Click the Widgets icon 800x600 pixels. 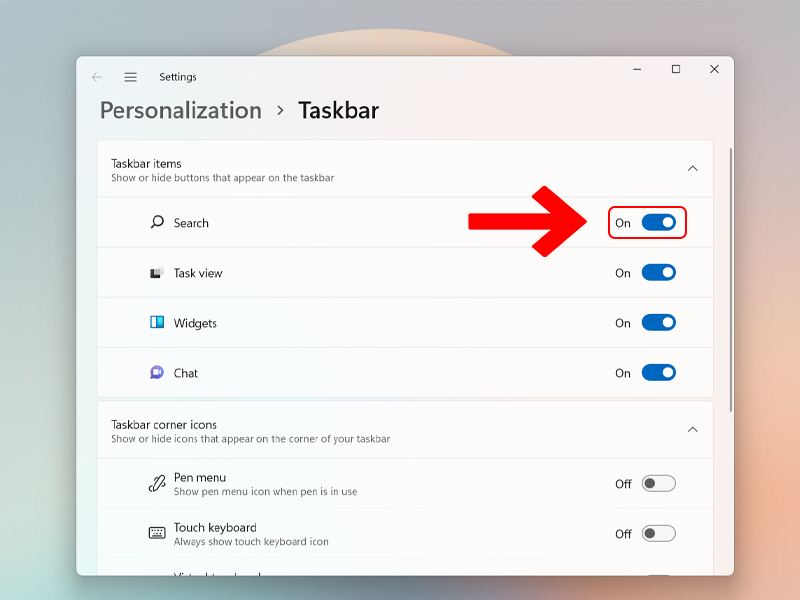click(157, 323)
